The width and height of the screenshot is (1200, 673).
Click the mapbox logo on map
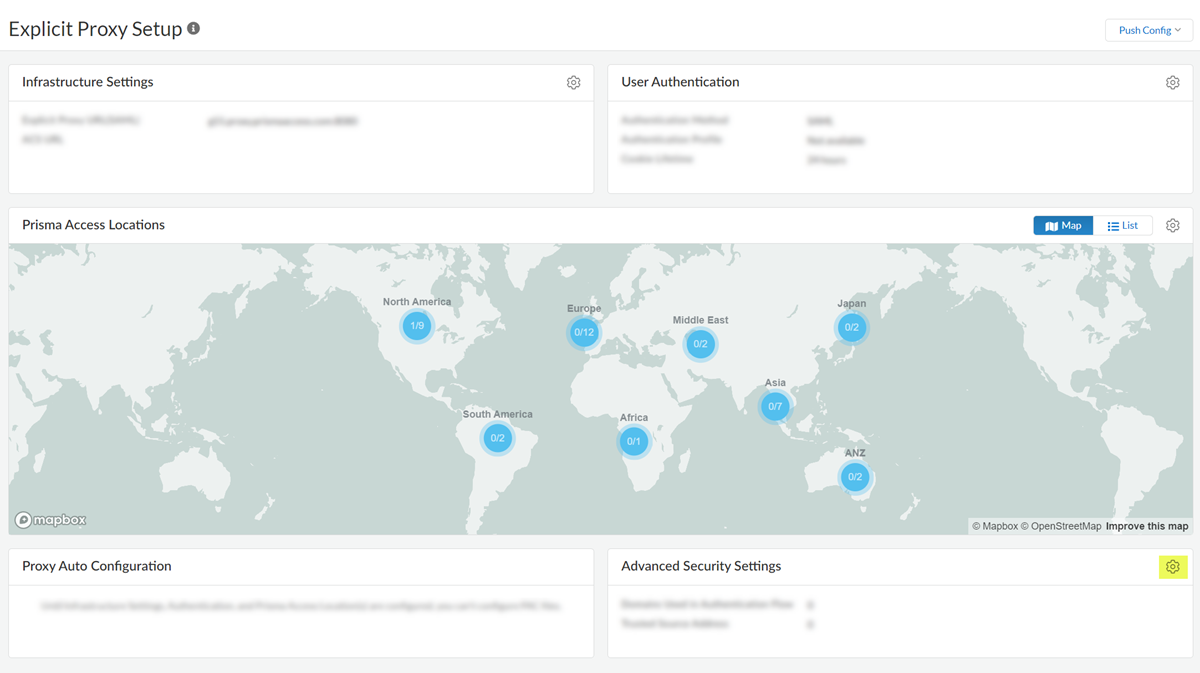(x=51, y=520)
